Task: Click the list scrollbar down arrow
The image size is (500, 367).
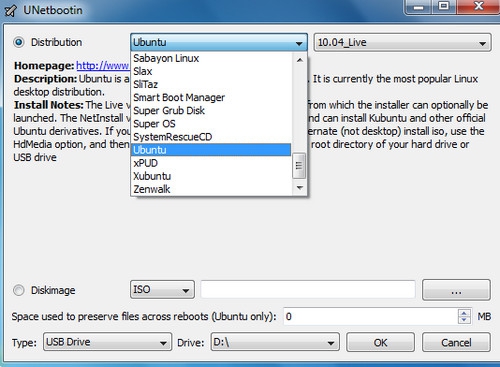Action: tap(299, 188)
